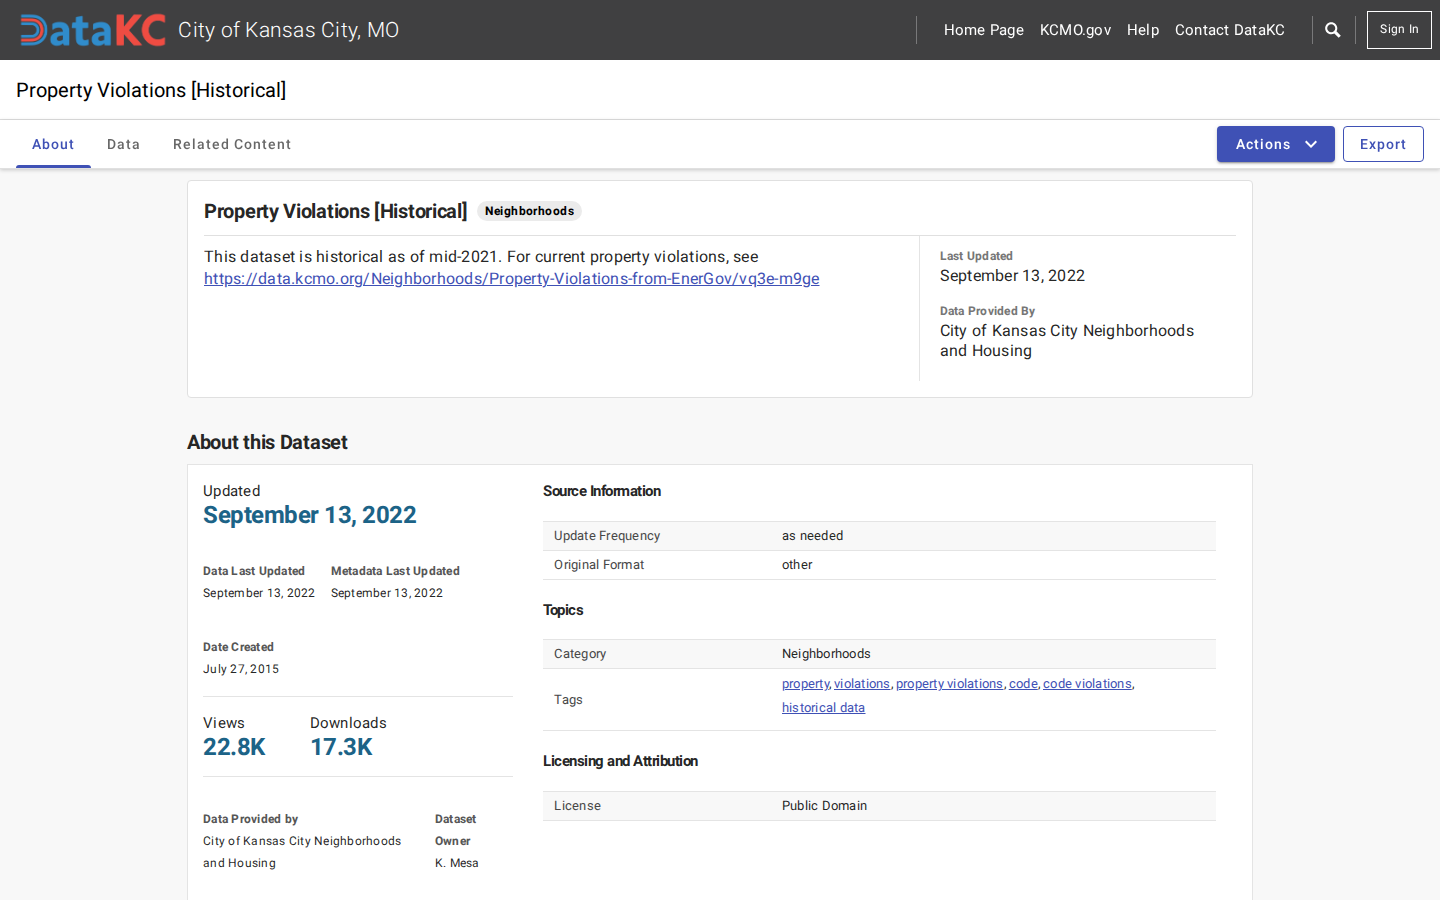Switch to the Related Content tab
The height and width of the screenshot is (900, 1440).
coord(232,144)
